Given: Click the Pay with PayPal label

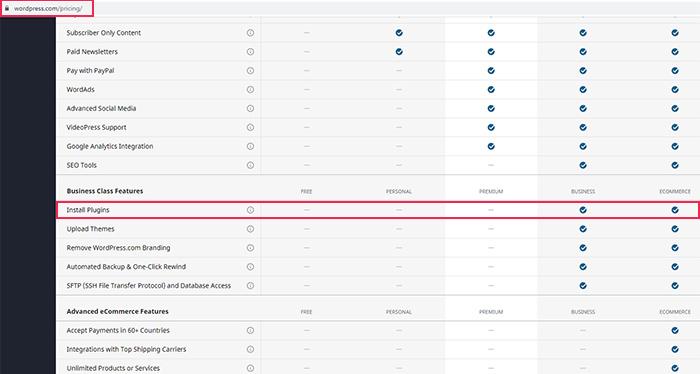Looking at the screenshot, I should pyautogui.click(x=90, y=71).
